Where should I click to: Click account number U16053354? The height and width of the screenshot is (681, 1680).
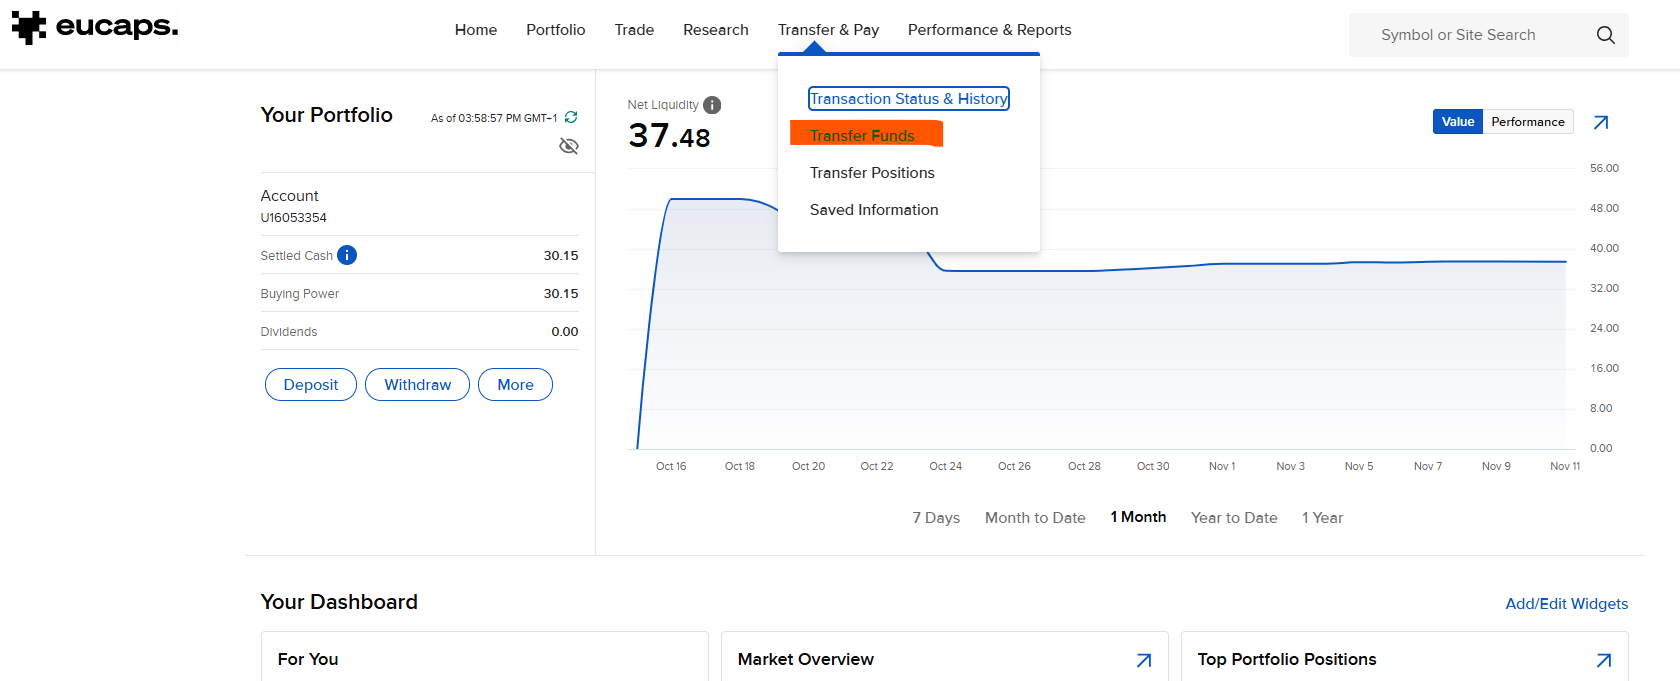tap(294, 218)
